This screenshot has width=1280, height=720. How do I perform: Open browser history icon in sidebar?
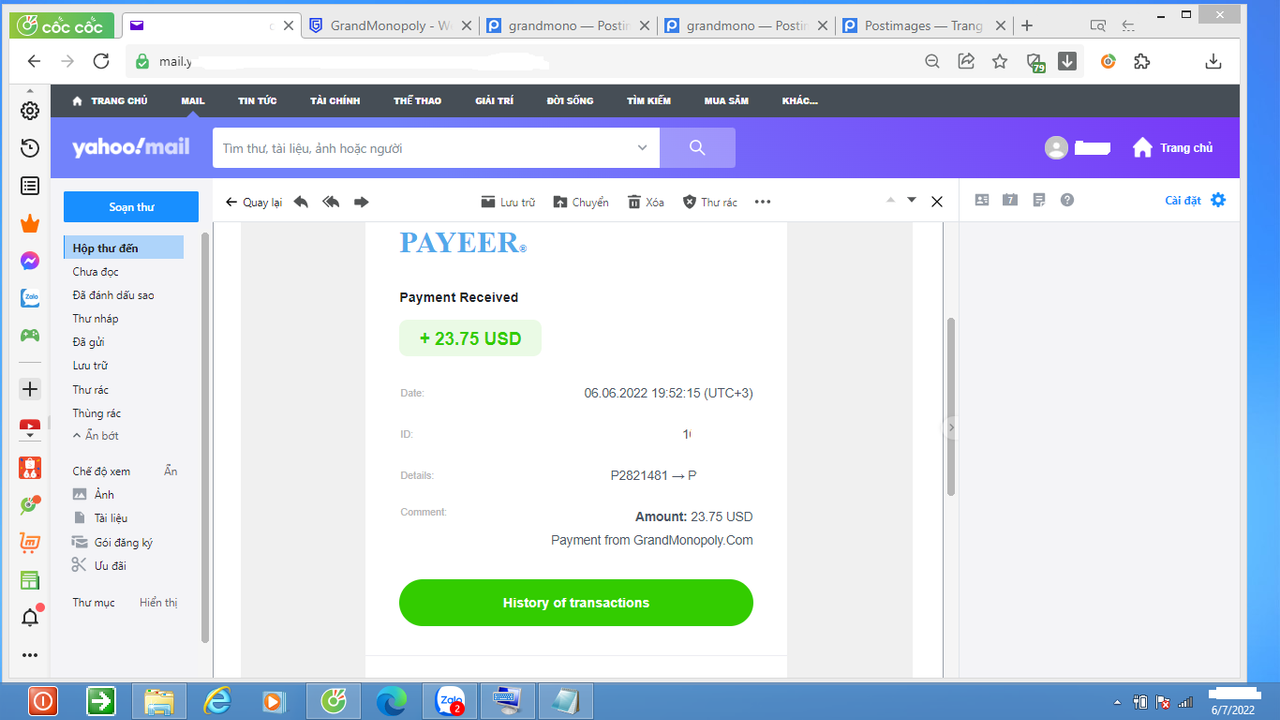30,148
